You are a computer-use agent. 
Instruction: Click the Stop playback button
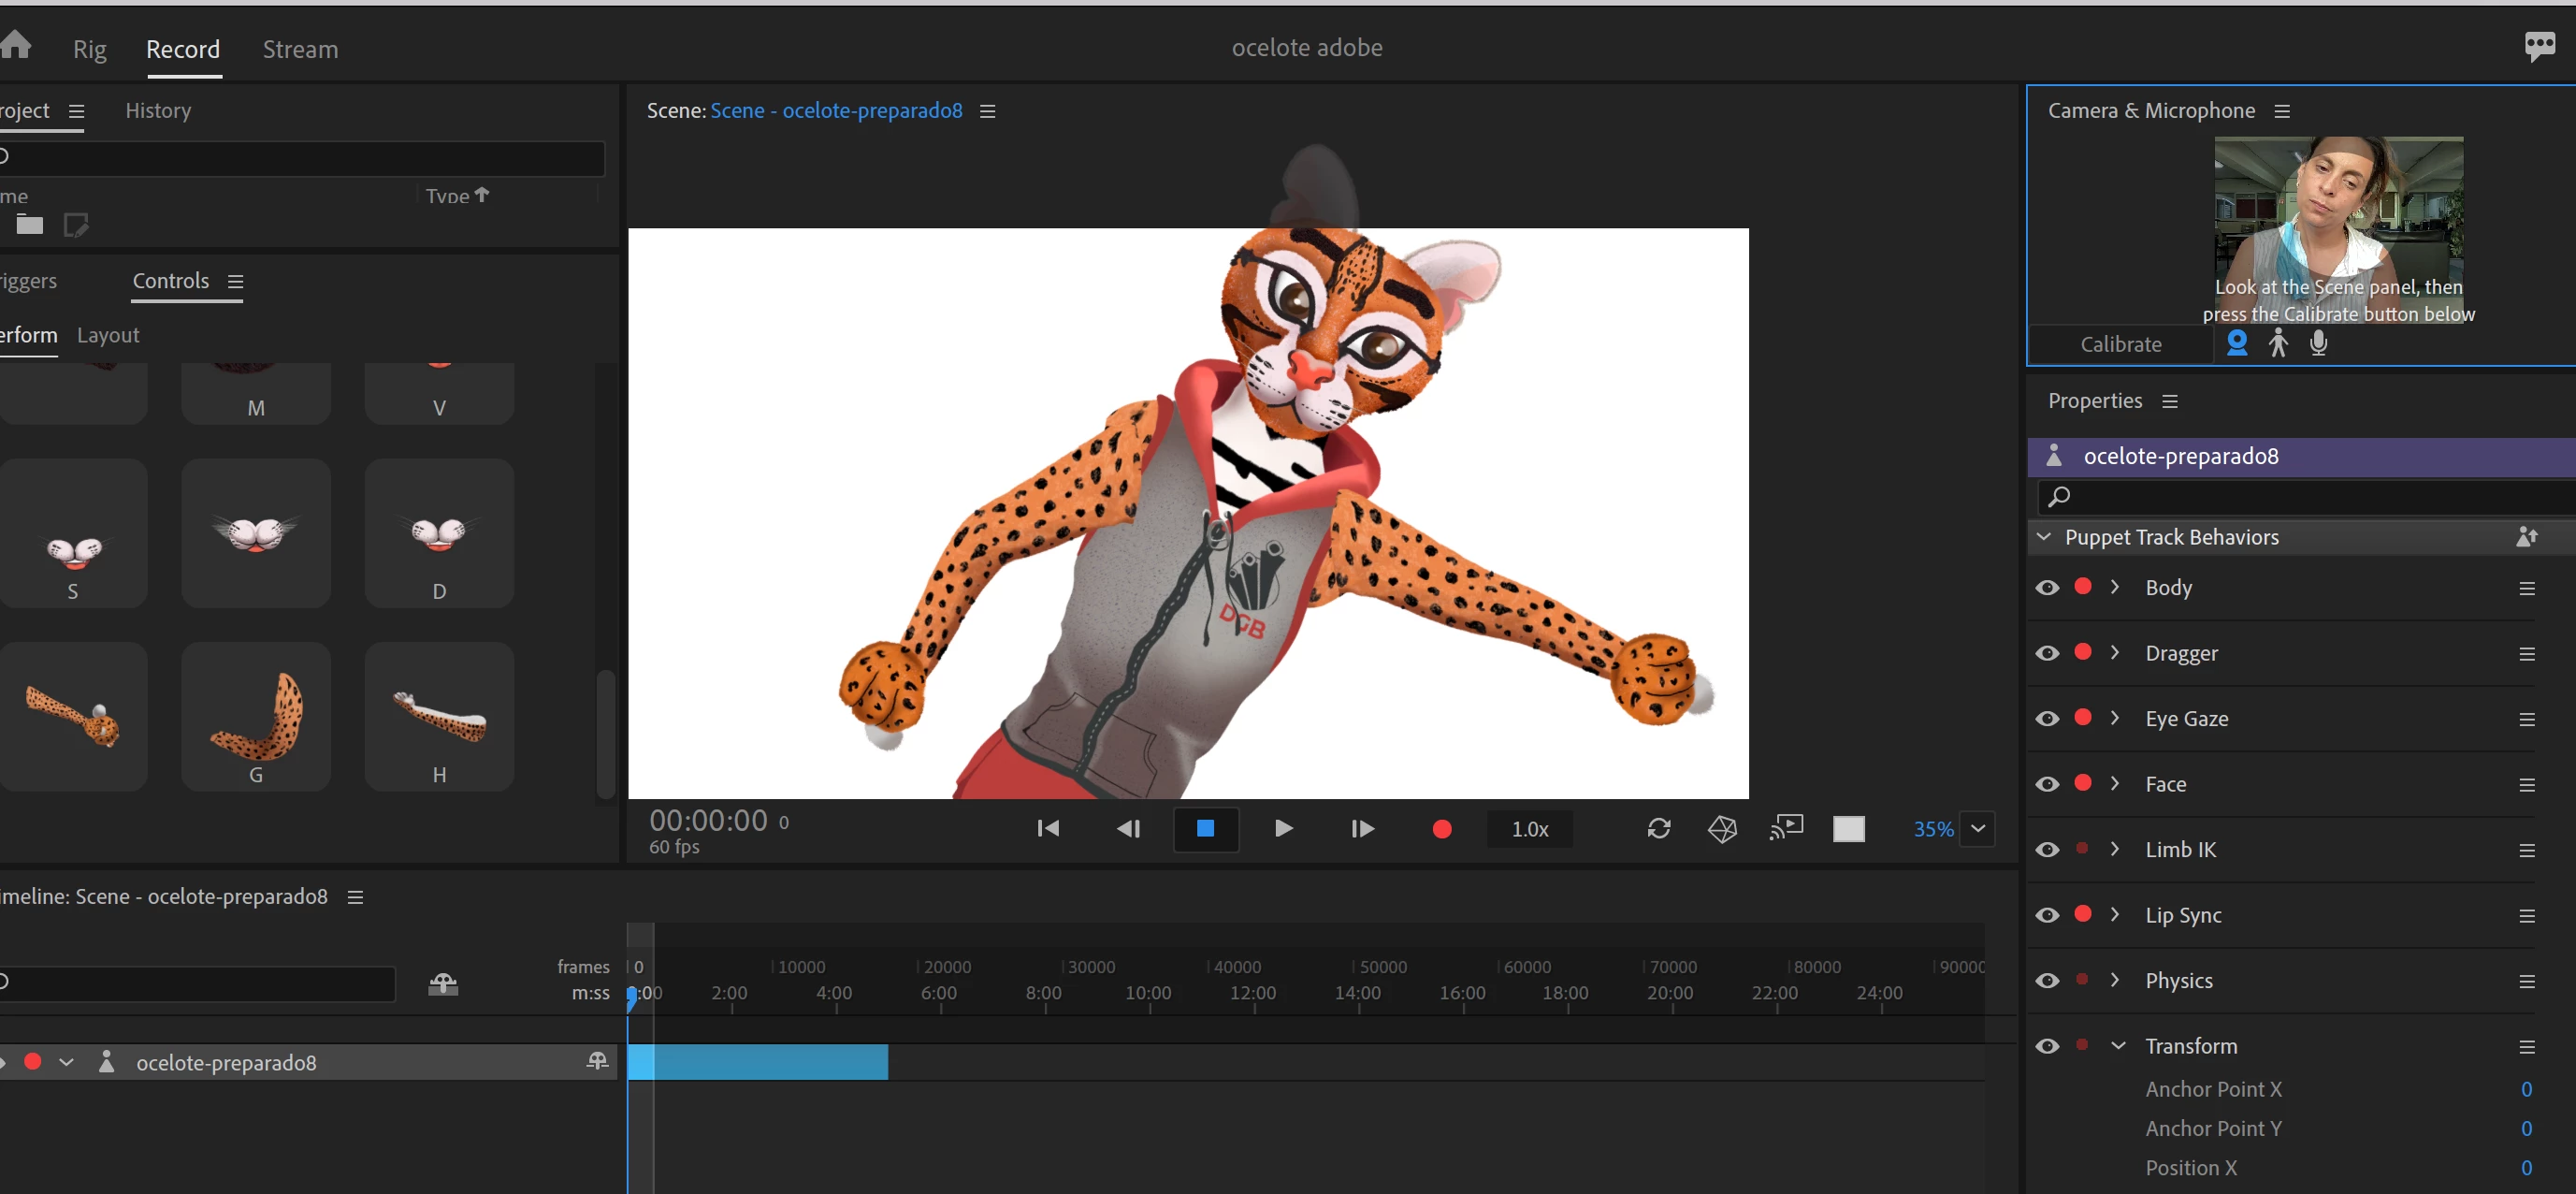point(1205,829)
